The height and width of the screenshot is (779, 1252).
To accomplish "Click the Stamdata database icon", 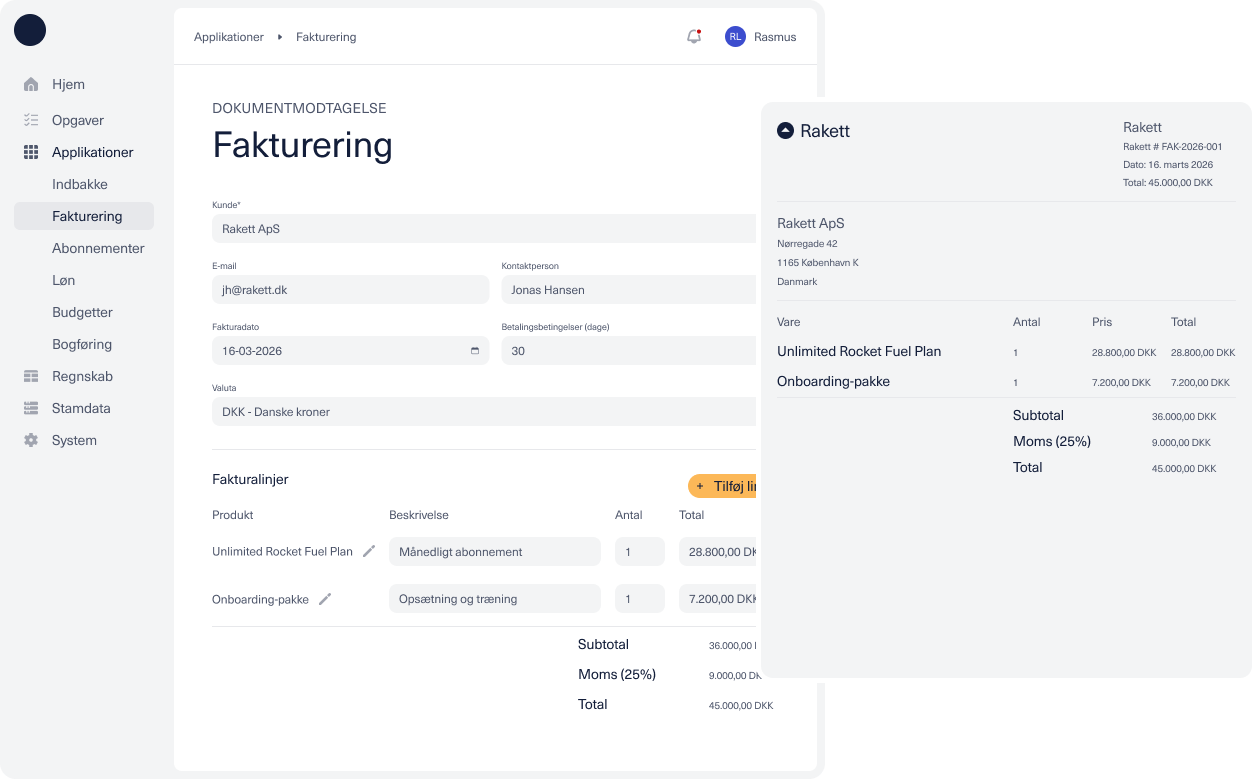I will click(31, 408).
